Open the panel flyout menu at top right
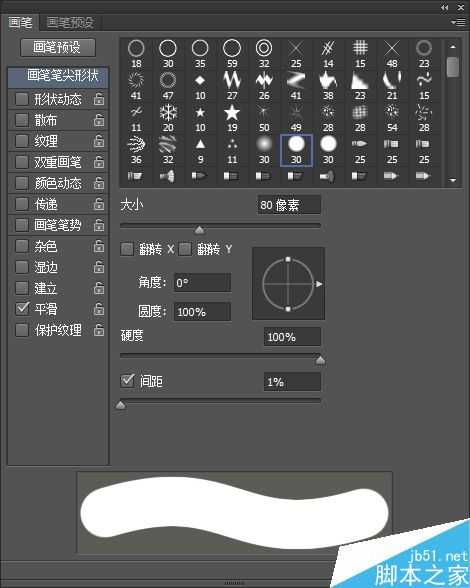The width and height of the screenshot is (470, 588). pyautogui.click(x=458, y=22)
